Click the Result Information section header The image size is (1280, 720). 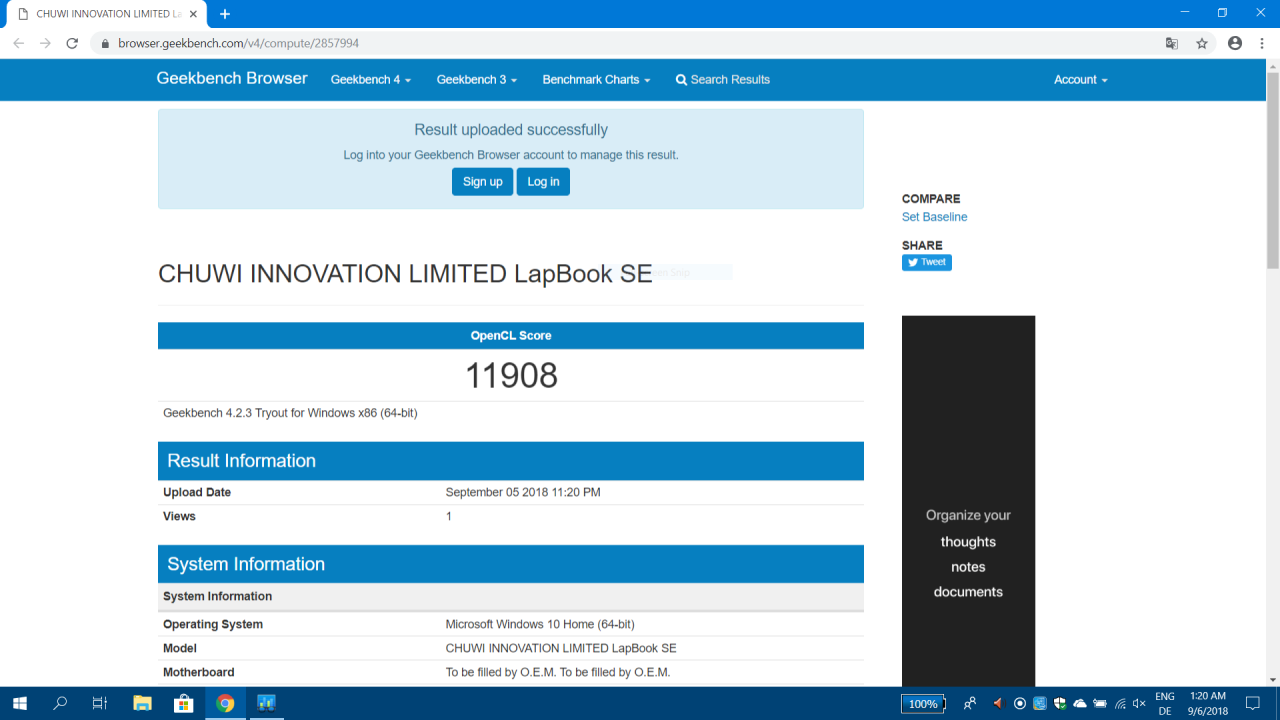pyautogui.click(x=511, y=461)
